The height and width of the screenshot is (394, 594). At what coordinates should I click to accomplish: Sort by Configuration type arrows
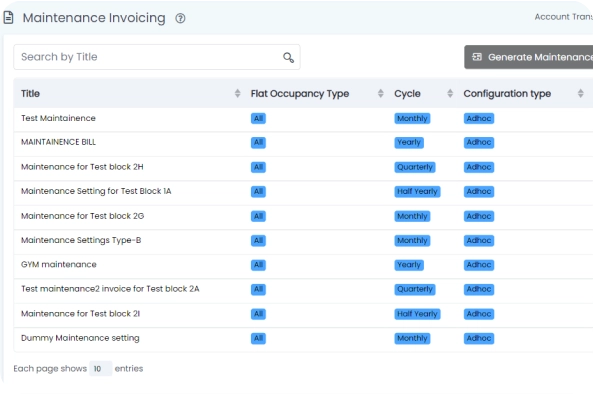click(x=581, y=93)
